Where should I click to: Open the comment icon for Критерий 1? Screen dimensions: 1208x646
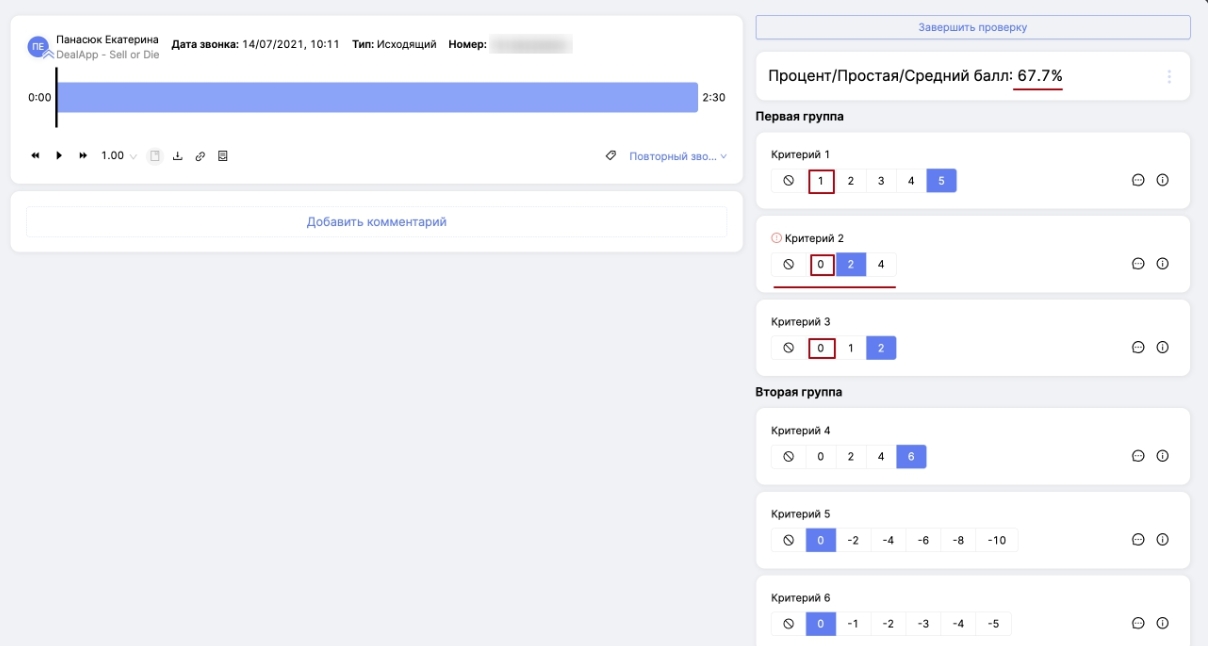(x=1137, y=180)
